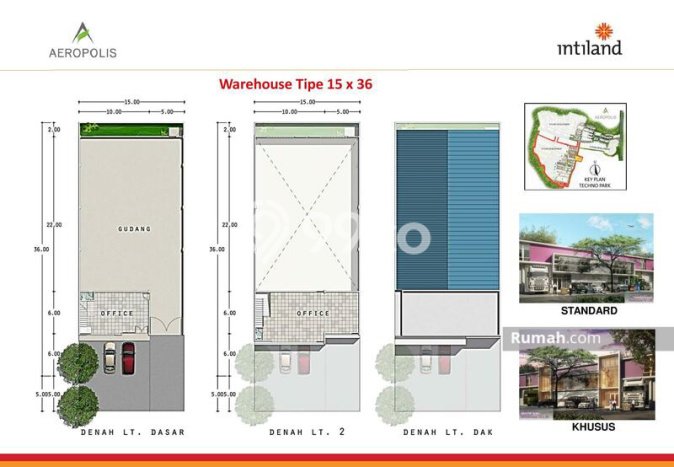
Task: Open the KHUSUS facade rendering image
Action: (587, 374)
